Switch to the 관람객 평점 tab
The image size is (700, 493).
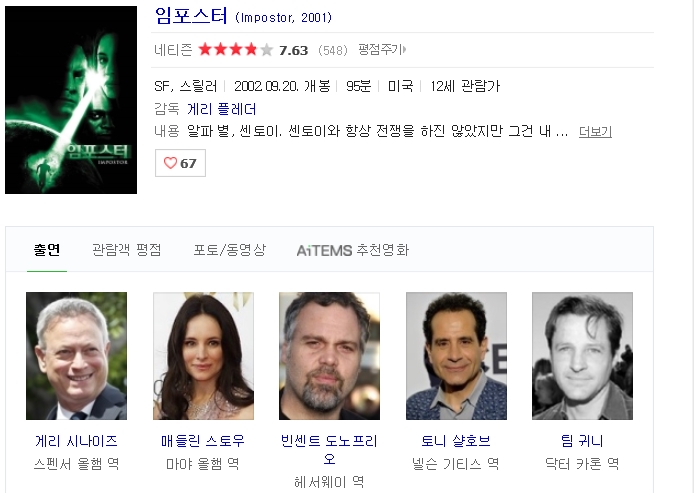(126, 250)
